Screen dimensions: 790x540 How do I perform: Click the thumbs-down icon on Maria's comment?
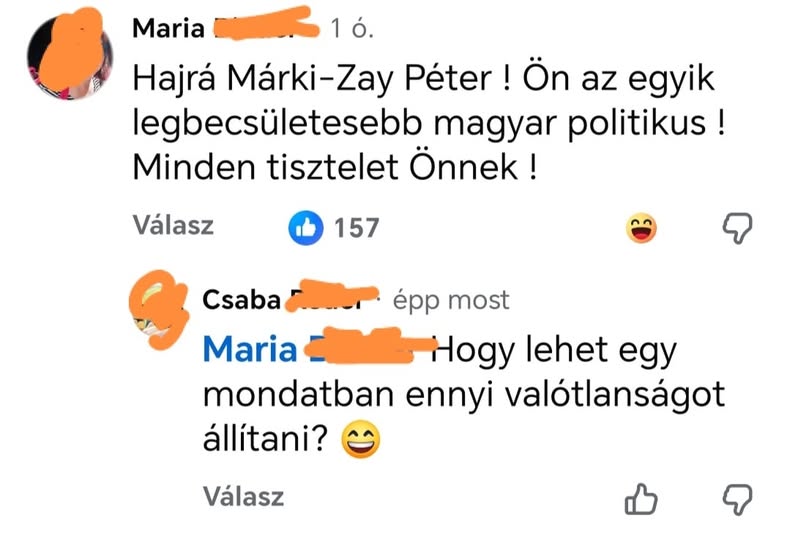[x=736, y=228]
